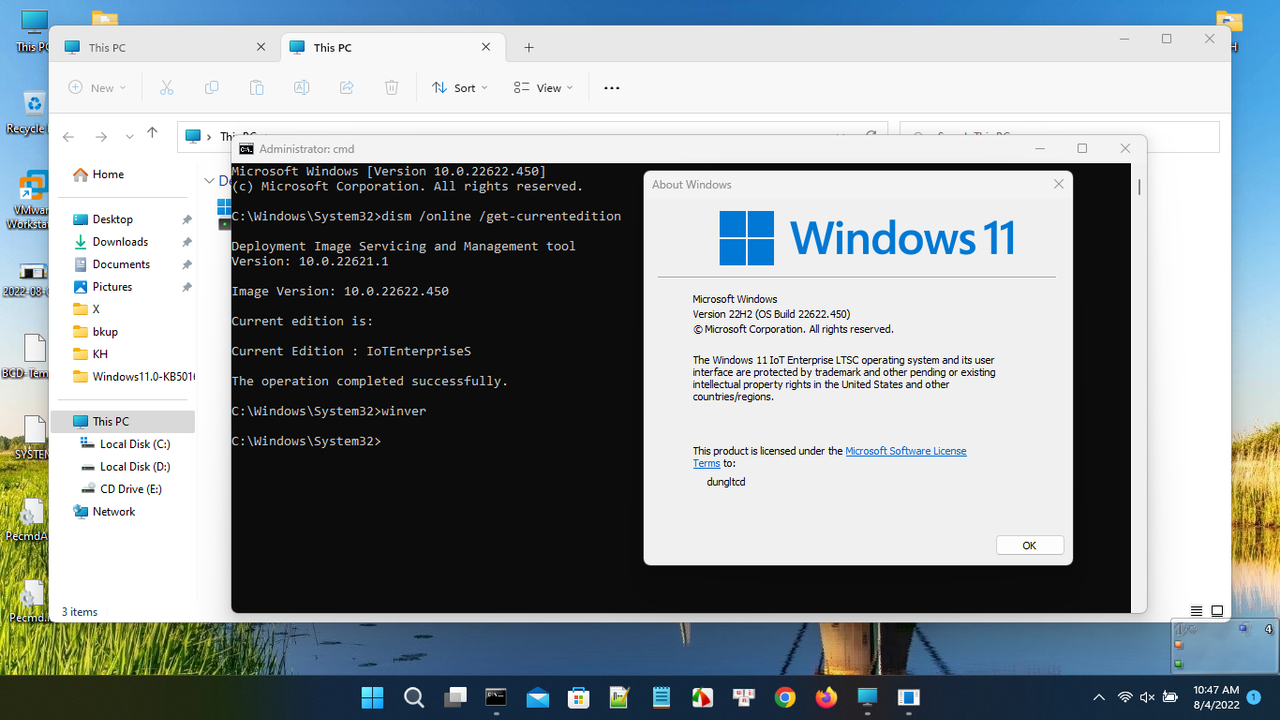Screen dimensions: 1280x720
Task: Select Local Disk (D:) in sidebar
Action: pos(135,467)
